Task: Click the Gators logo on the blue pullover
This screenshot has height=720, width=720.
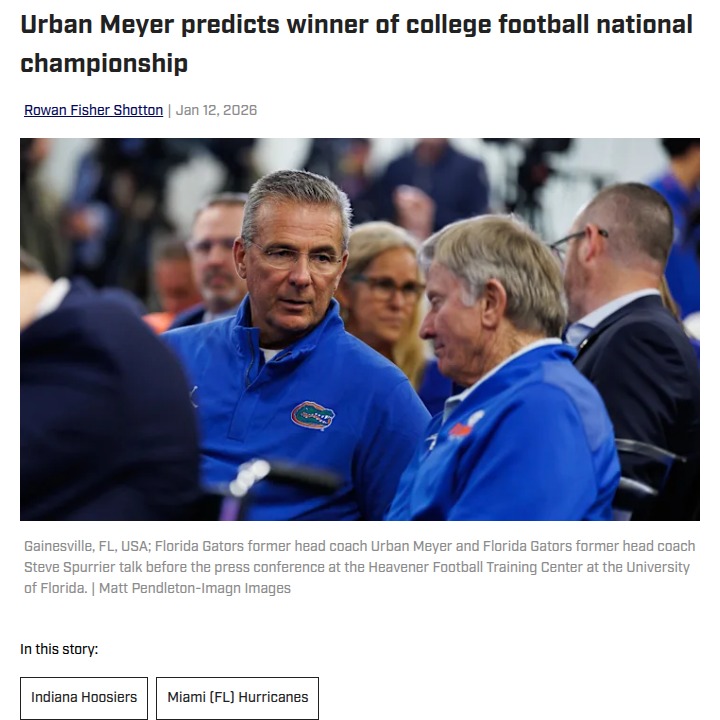Action: (x=312, y=415)
